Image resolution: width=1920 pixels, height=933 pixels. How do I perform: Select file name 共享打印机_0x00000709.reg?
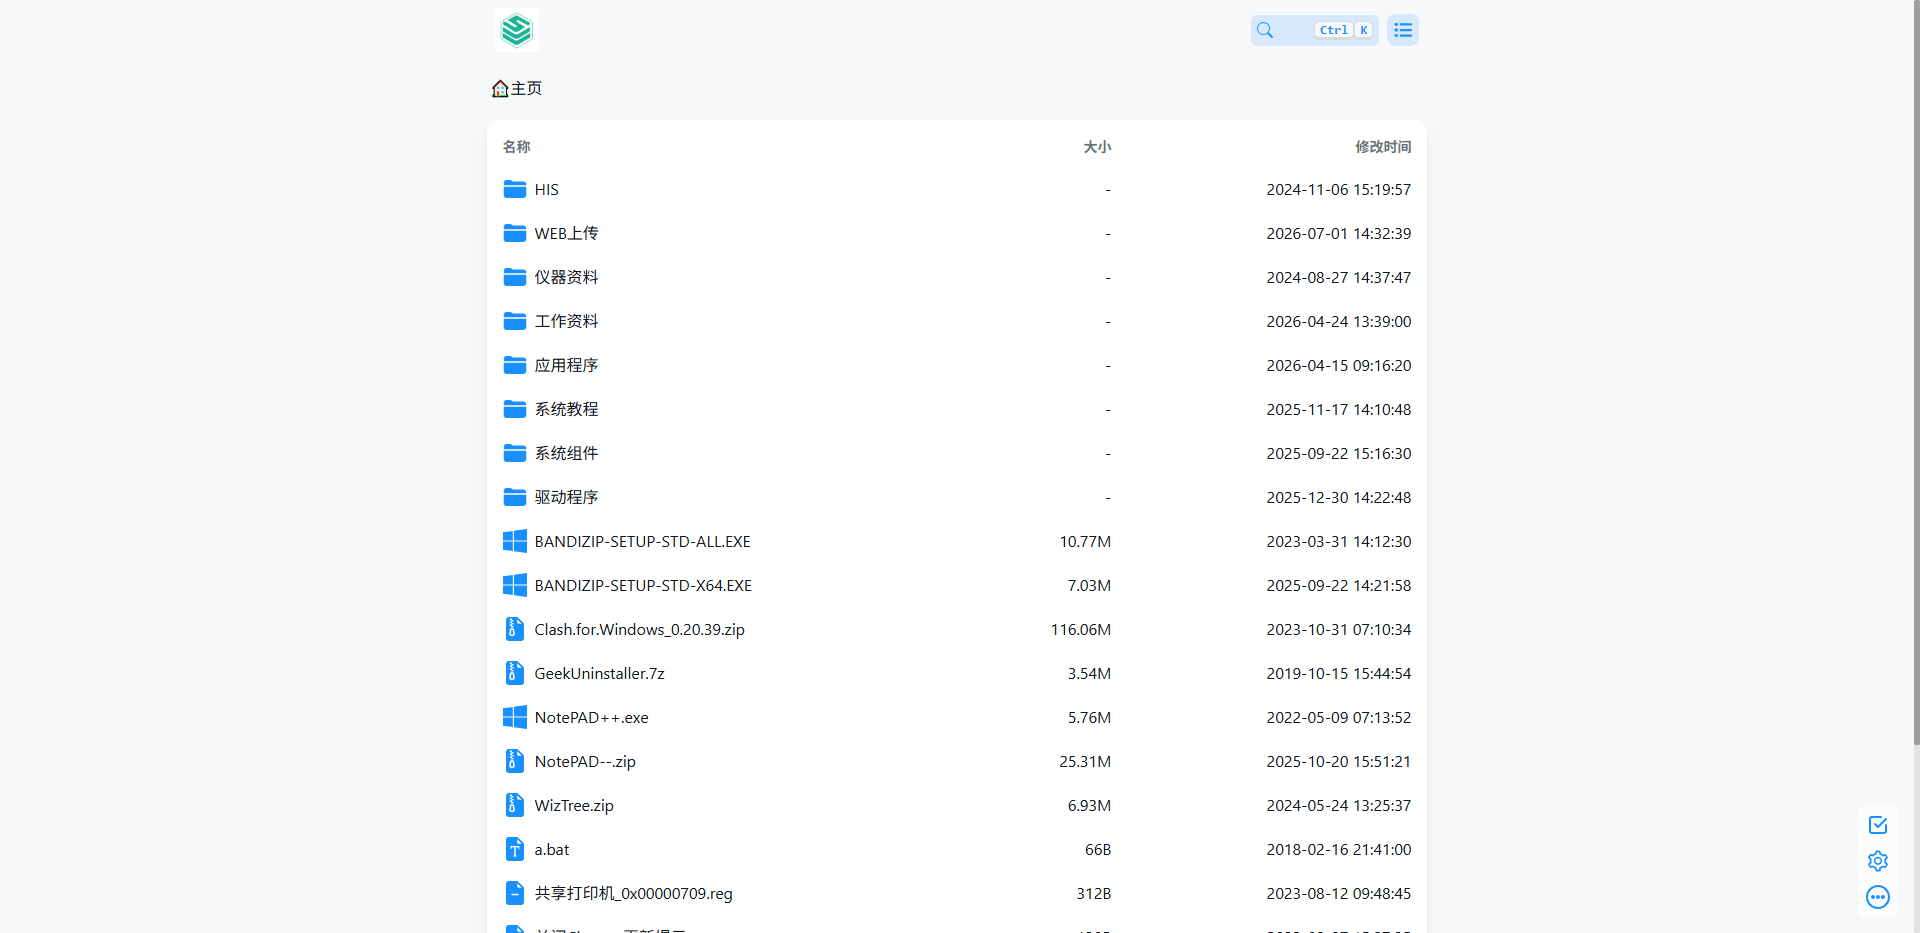pyautogui.click(x=633, y=894)
